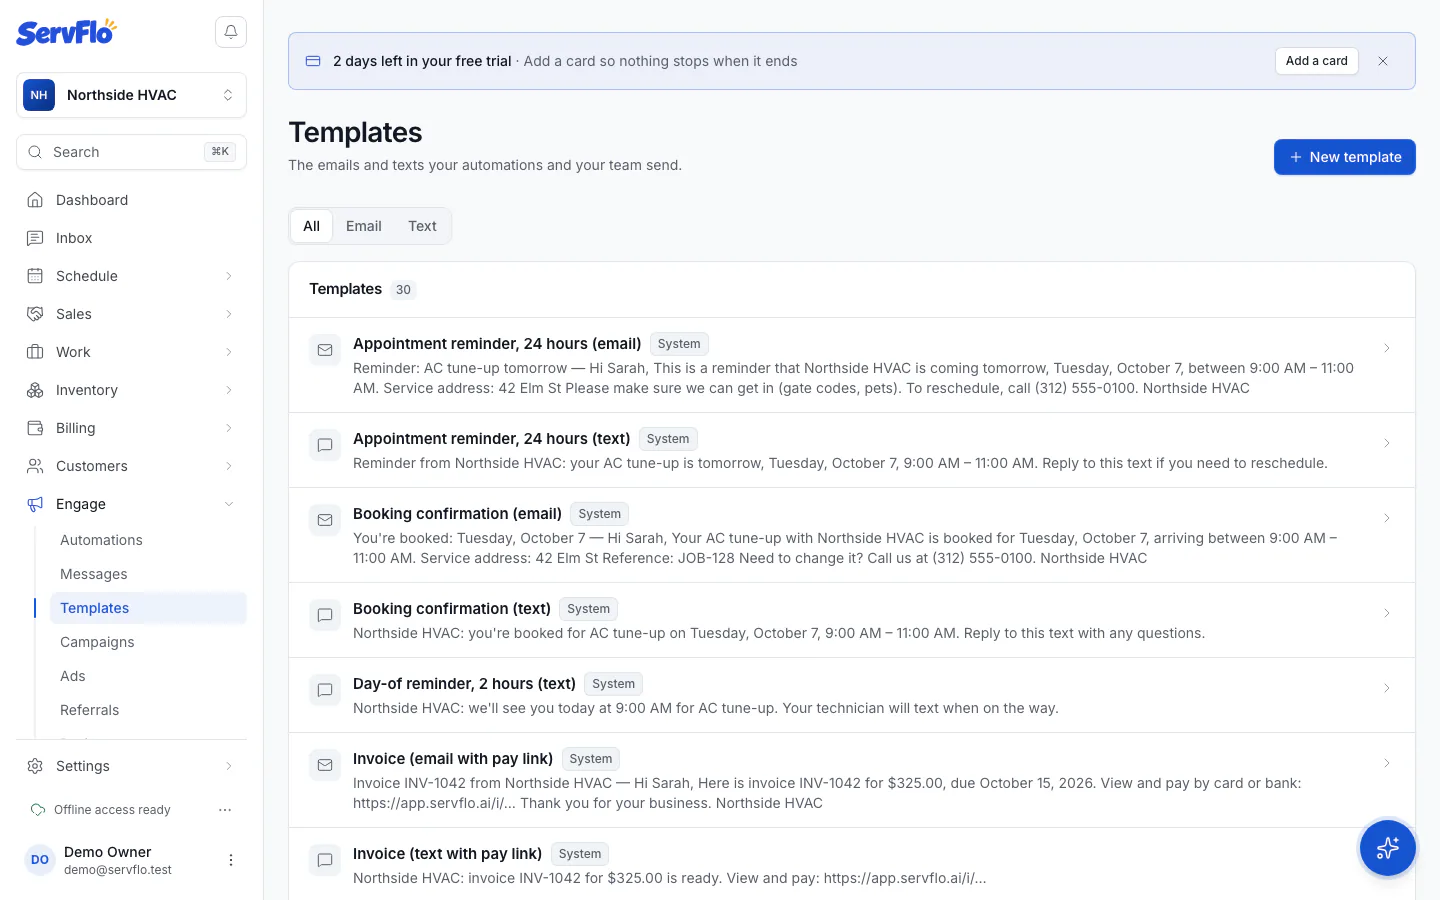The width and height of the screenshot is (1440, 900).
Task: Open the notifications bell
Action: click(231, 32)
